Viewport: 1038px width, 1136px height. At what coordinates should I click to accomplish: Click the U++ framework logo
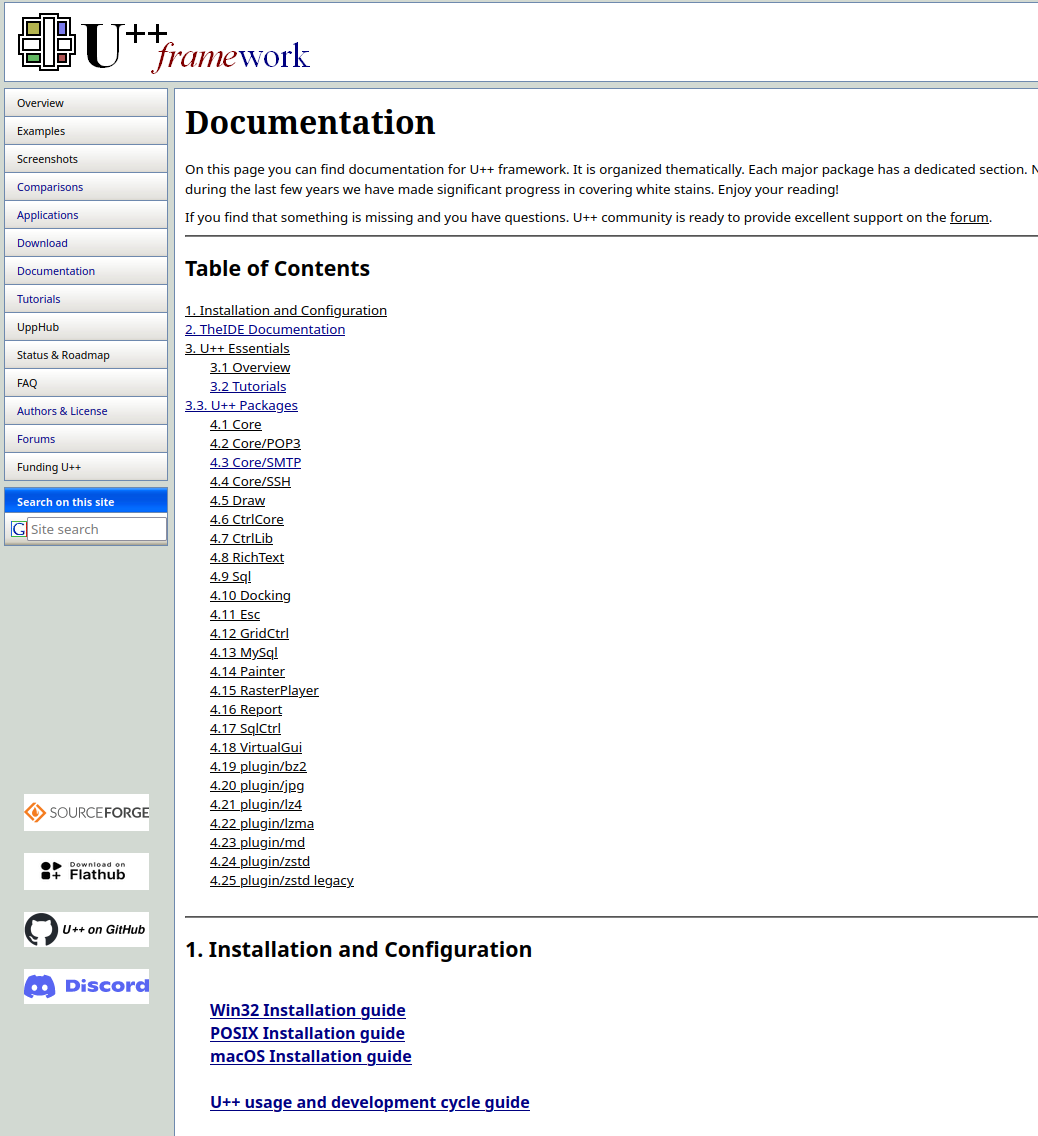[x=164, y=43]
